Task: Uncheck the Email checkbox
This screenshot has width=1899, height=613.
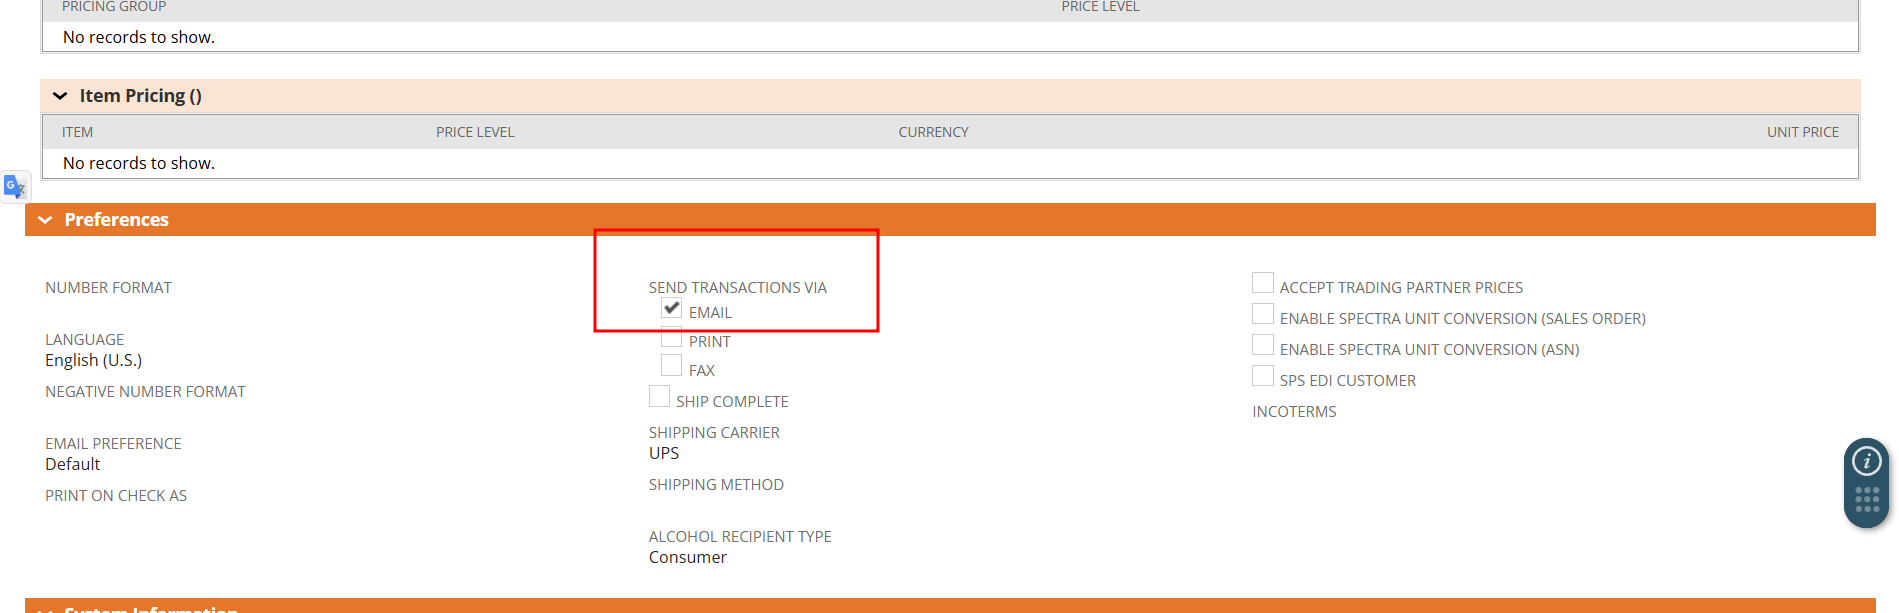Action: pos(672,309)
